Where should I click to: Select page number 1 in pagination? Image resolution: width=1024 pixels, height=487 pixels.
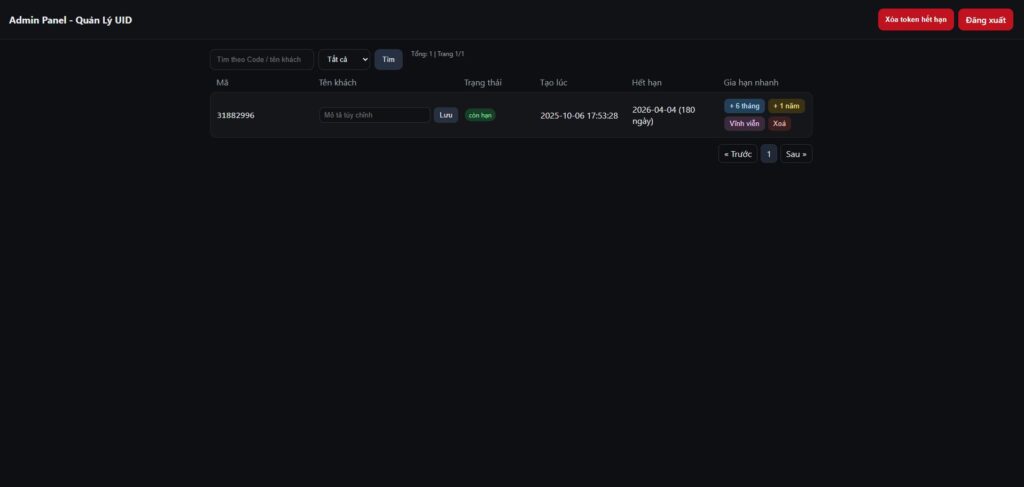tap(768, 154)
